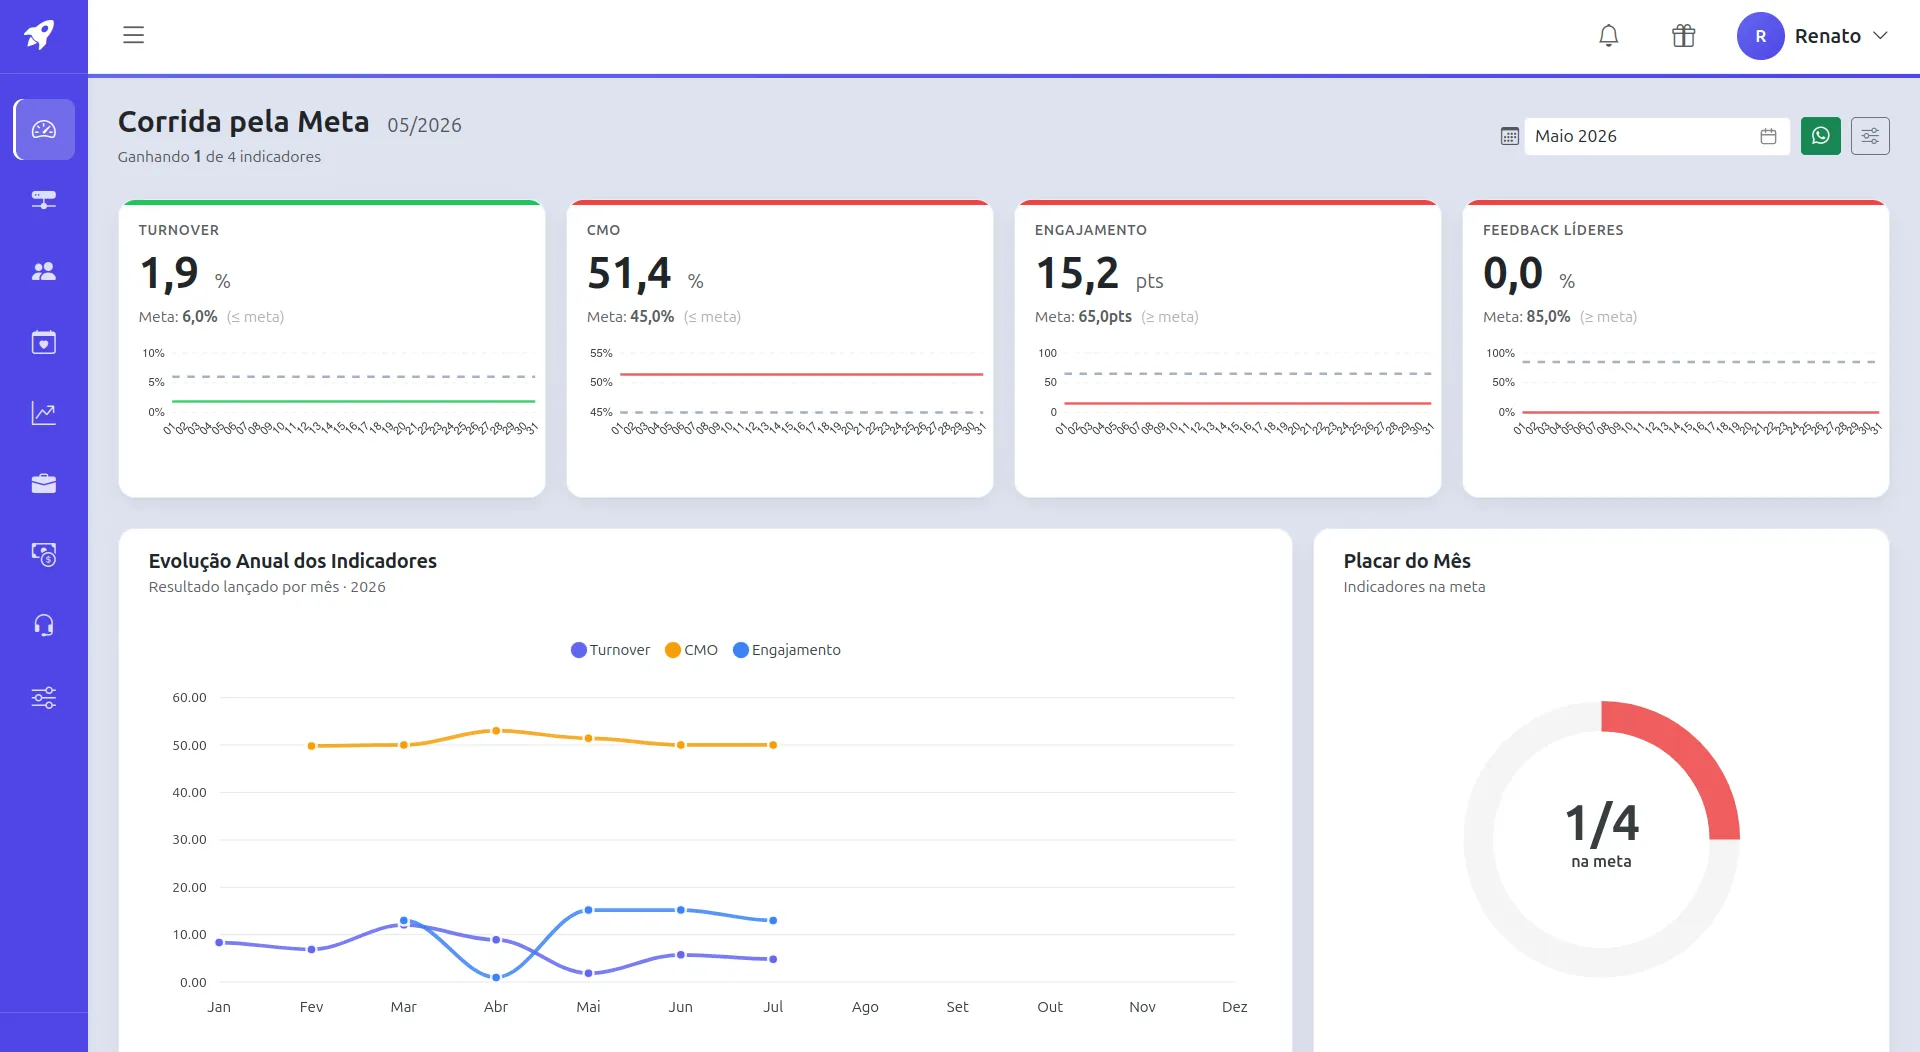Click the 'Ganhando 1 de 4 indicadores' text
1920x1052 pixels.
219,157
